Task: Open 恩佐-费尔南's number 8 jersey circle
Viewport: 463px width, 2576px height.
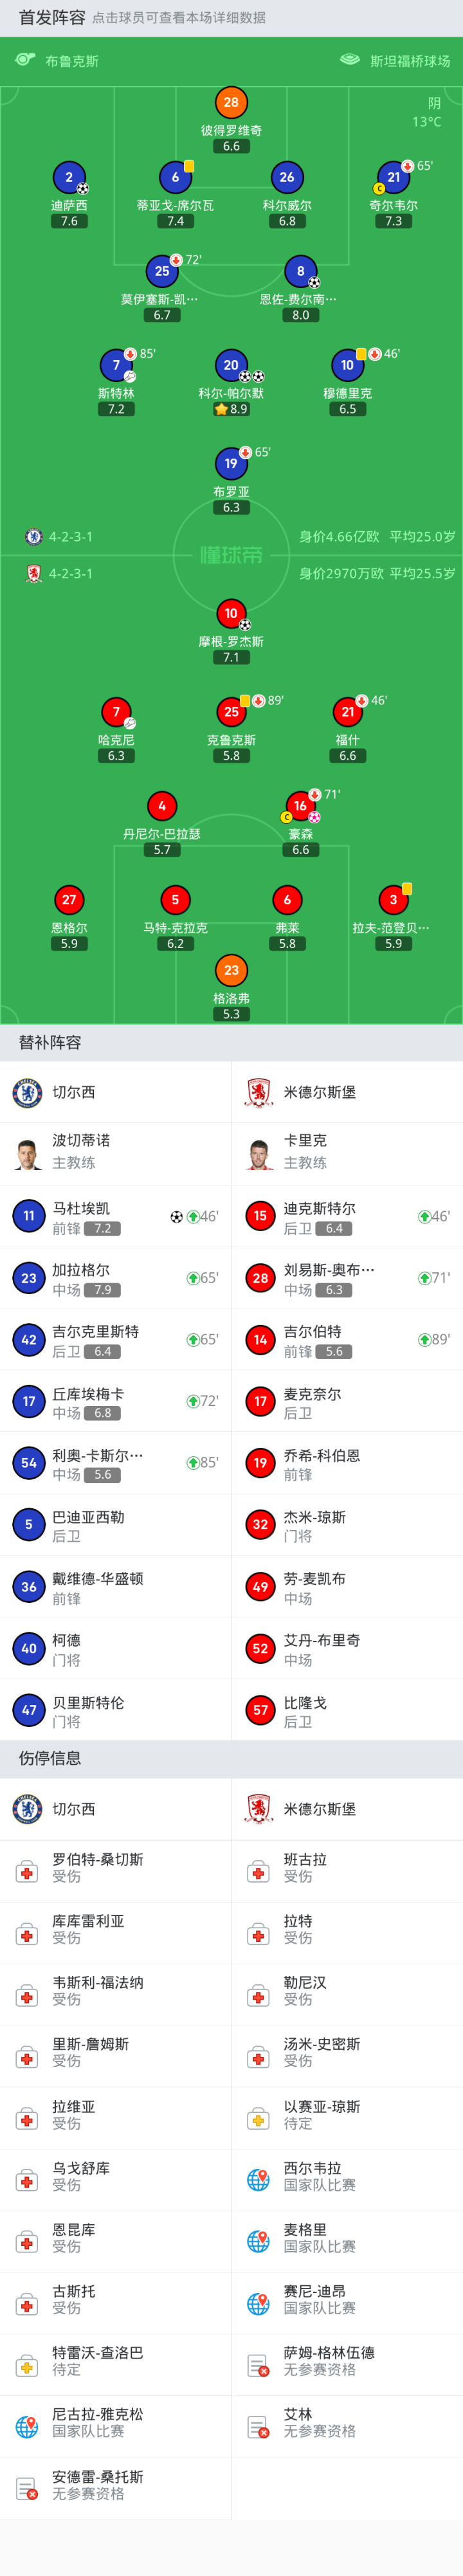Action: coord(300,271)
